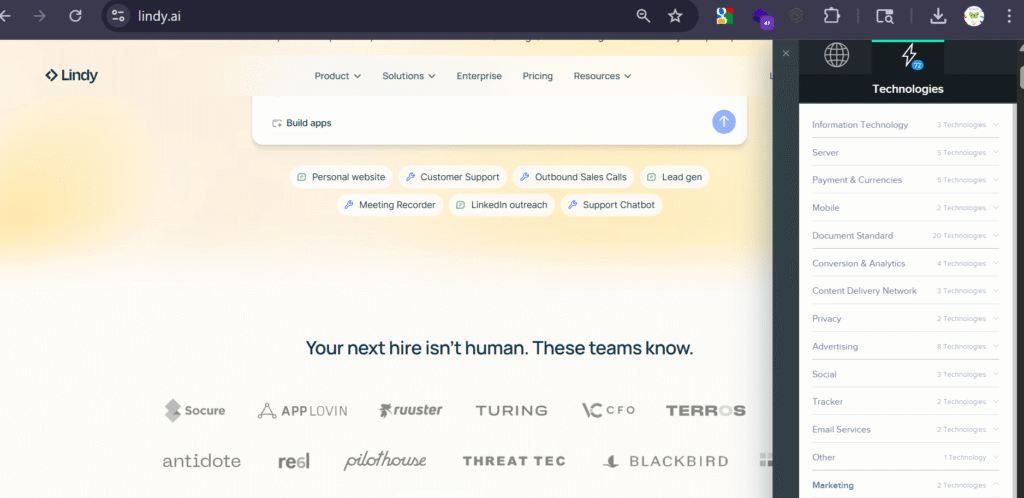1024x498 pixels.
Task: Bookmark this page with the star icon
Action: (675, 16)
